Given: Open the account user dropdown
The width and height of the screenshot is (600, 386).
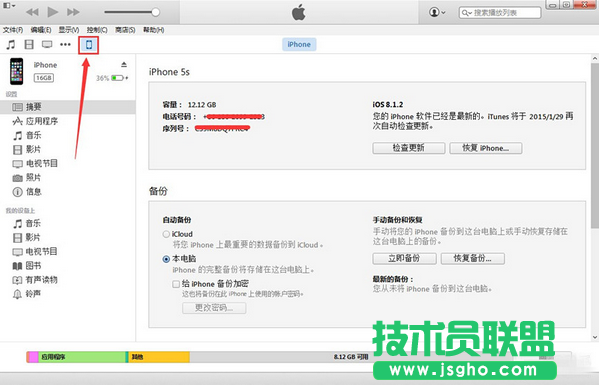Looking at the screenshot, I should click(437, 12).
